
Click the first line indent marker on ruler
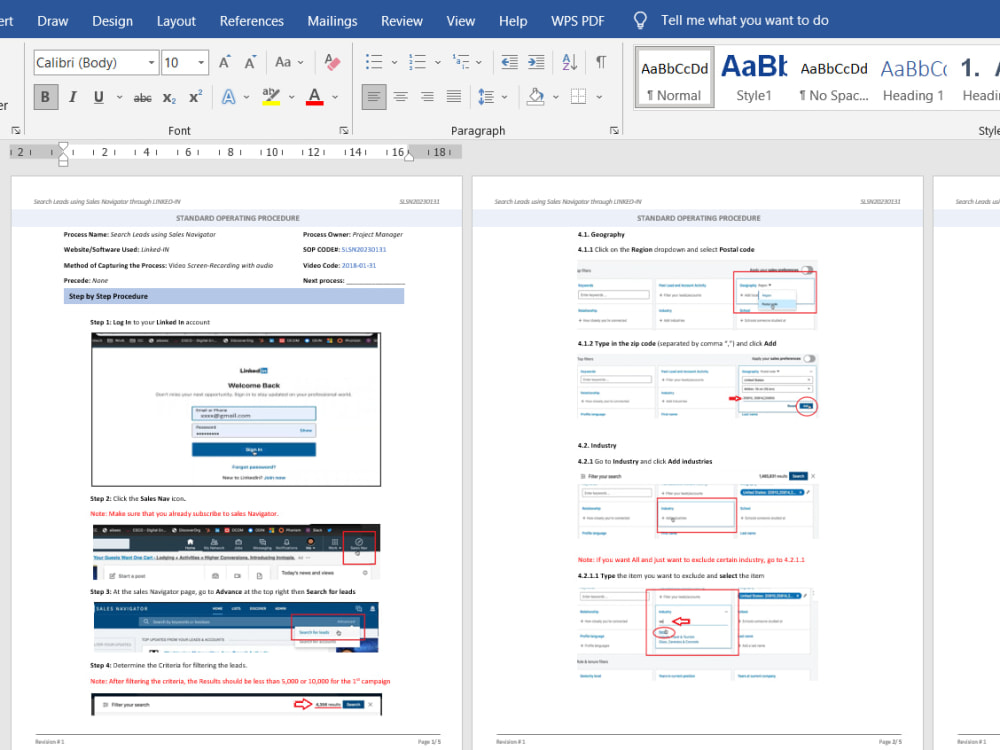63,147
